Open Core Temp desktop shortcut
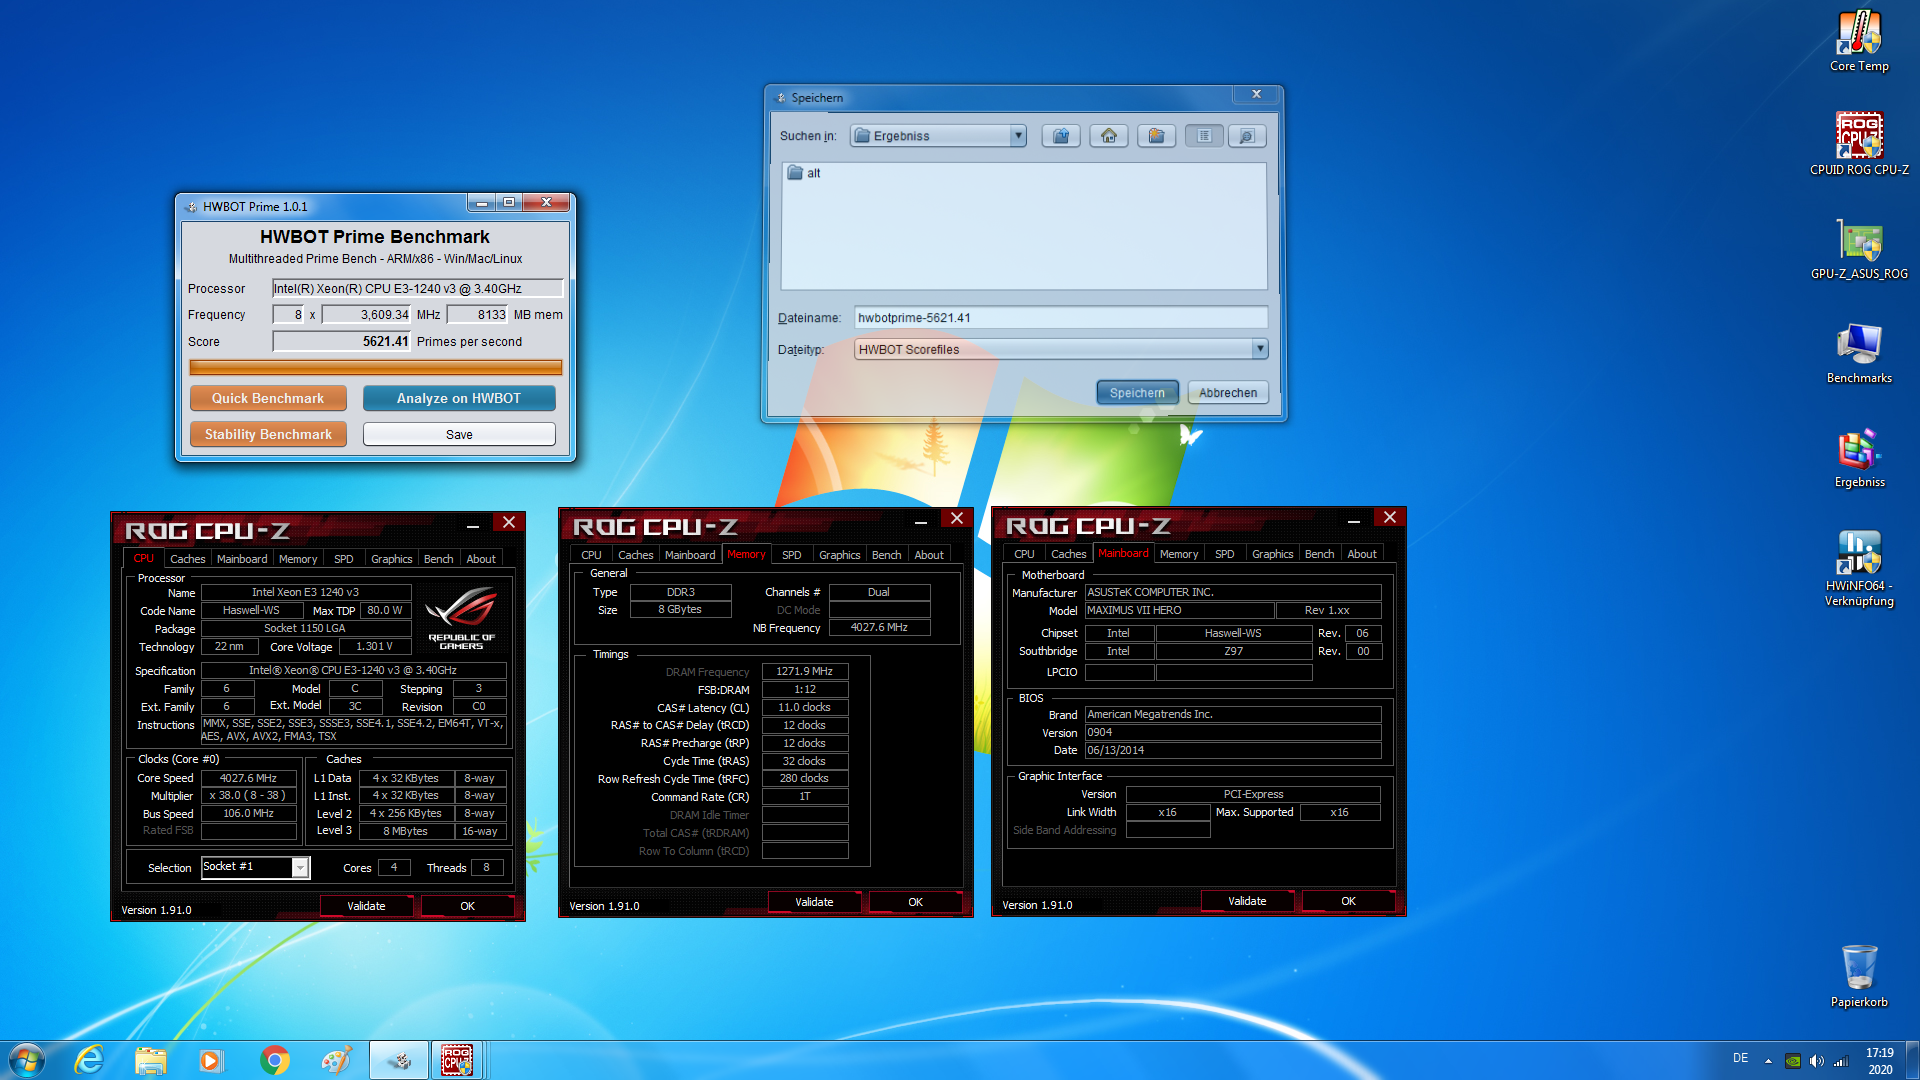The width and height of the screenshot is (1920, 1080). click(x=1859, y=42)
